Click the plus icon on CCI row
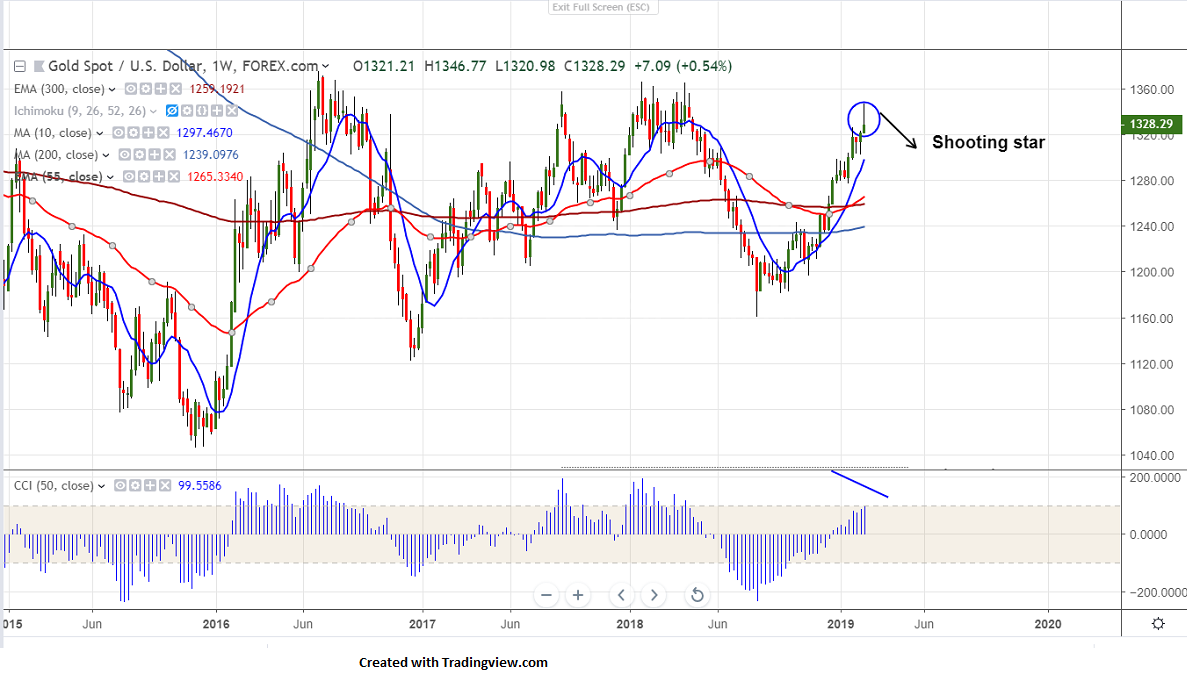 pos(150,486)
